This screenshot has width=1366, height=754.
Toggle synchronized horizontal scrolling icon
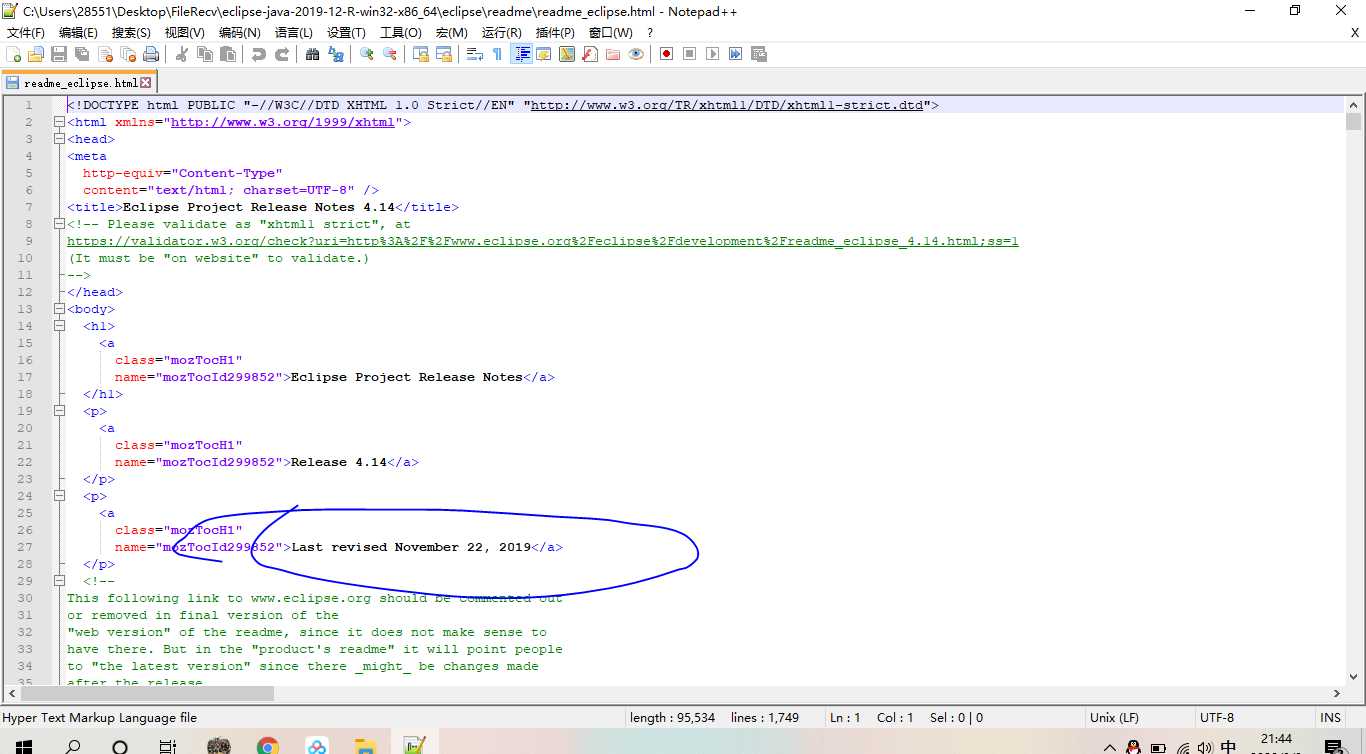(444, 54)
